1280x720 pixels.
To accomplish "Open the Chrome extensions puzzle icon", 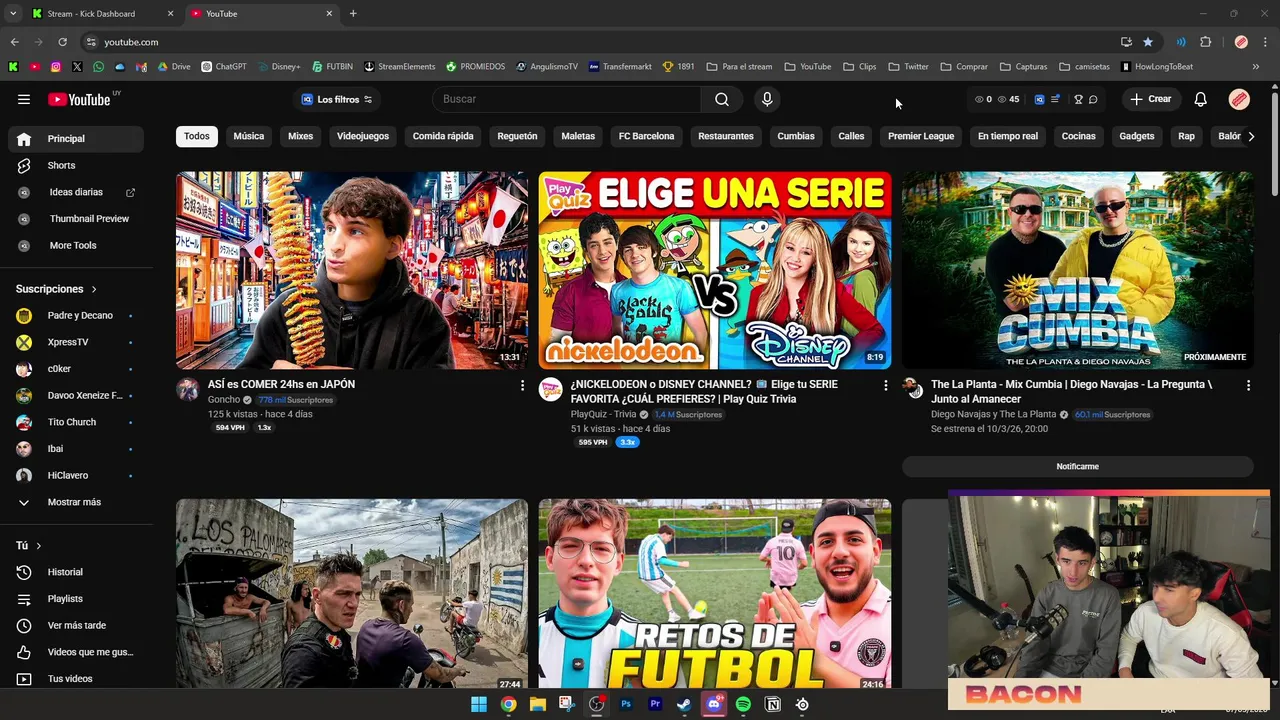I will tap(1205, 42).
